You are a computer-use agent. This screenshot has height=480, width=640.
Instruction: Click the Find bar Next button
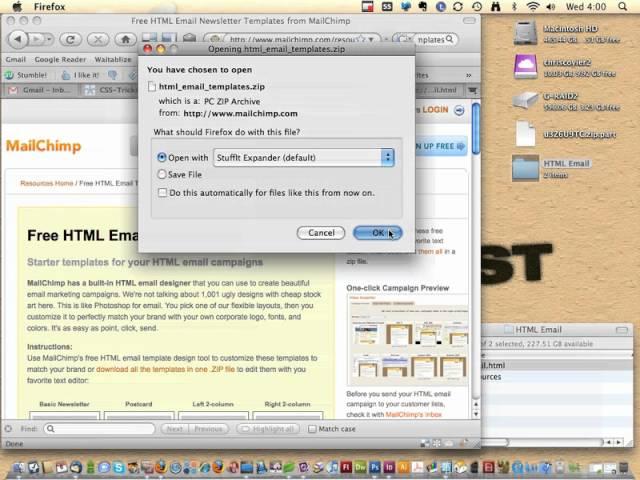pos(174,429)
